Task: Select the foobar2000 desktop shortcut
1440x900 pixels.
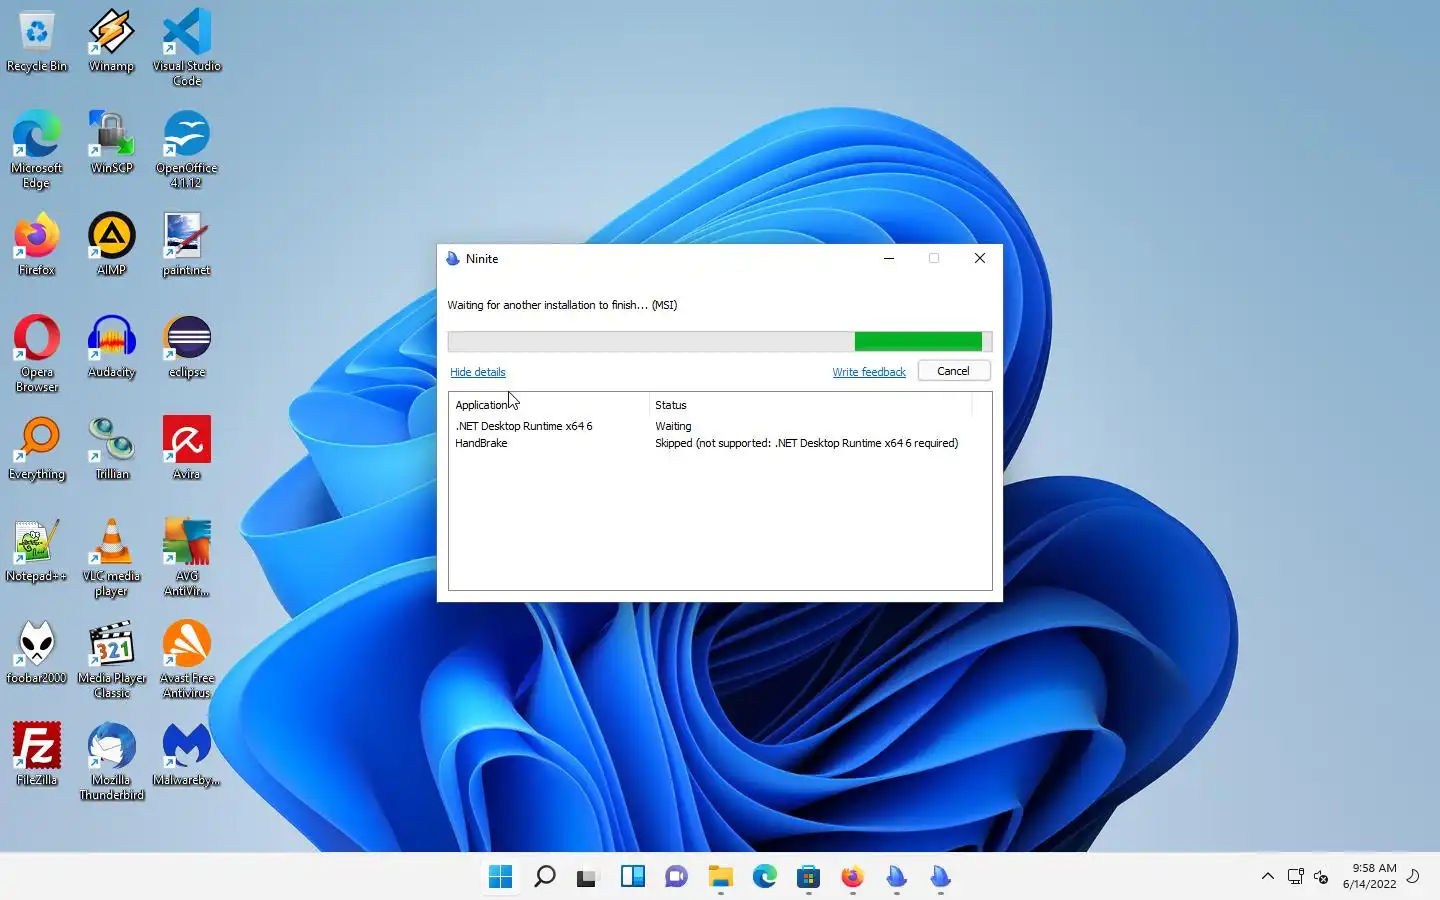Action: (x=37, y=653)
